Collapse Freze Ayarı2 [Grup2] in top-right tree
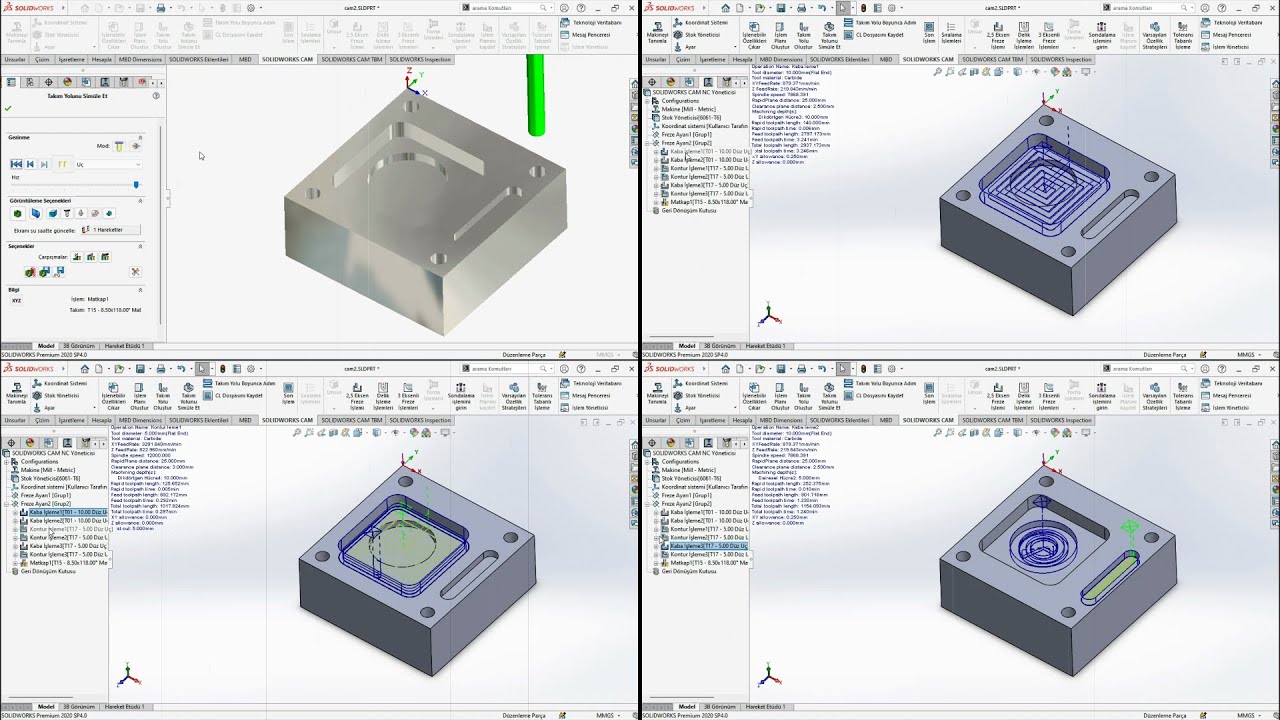This screenshot has height=720, width=1280. [649, 143]
